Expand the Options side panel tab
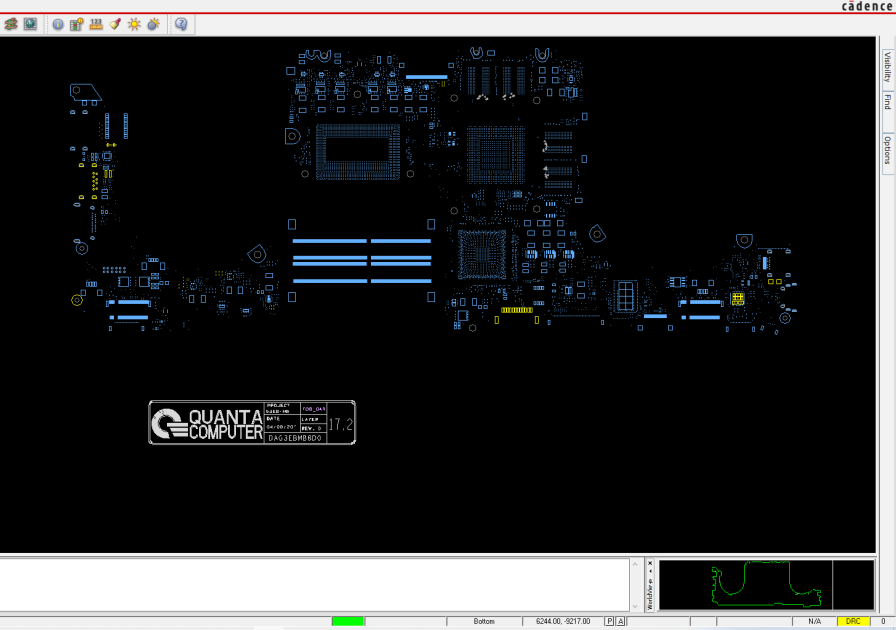Viewport: 896px width, 630px height. point(887,150)
